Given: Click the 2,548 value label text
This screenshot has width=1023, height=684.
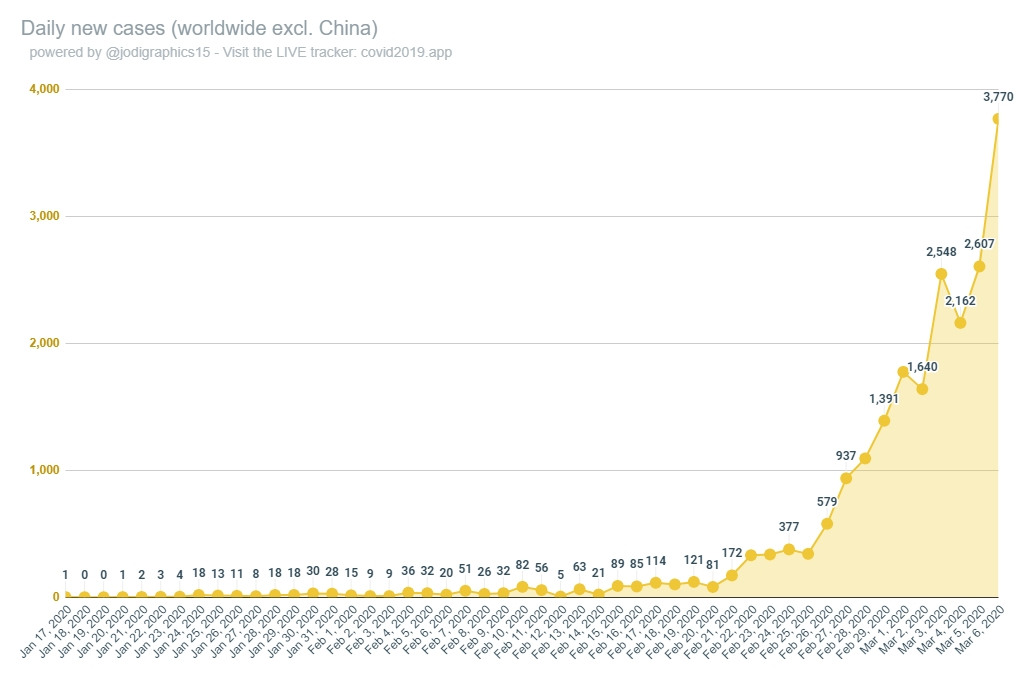Looking at the screenshot, I should 941,252.
